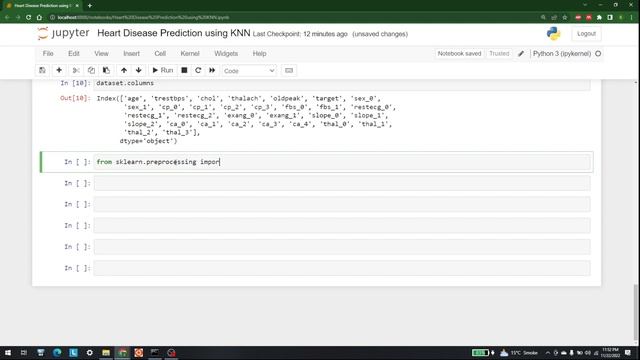The image size is (640, 360).
Task: Paste cells below icon
Action: tap(106, 70)
